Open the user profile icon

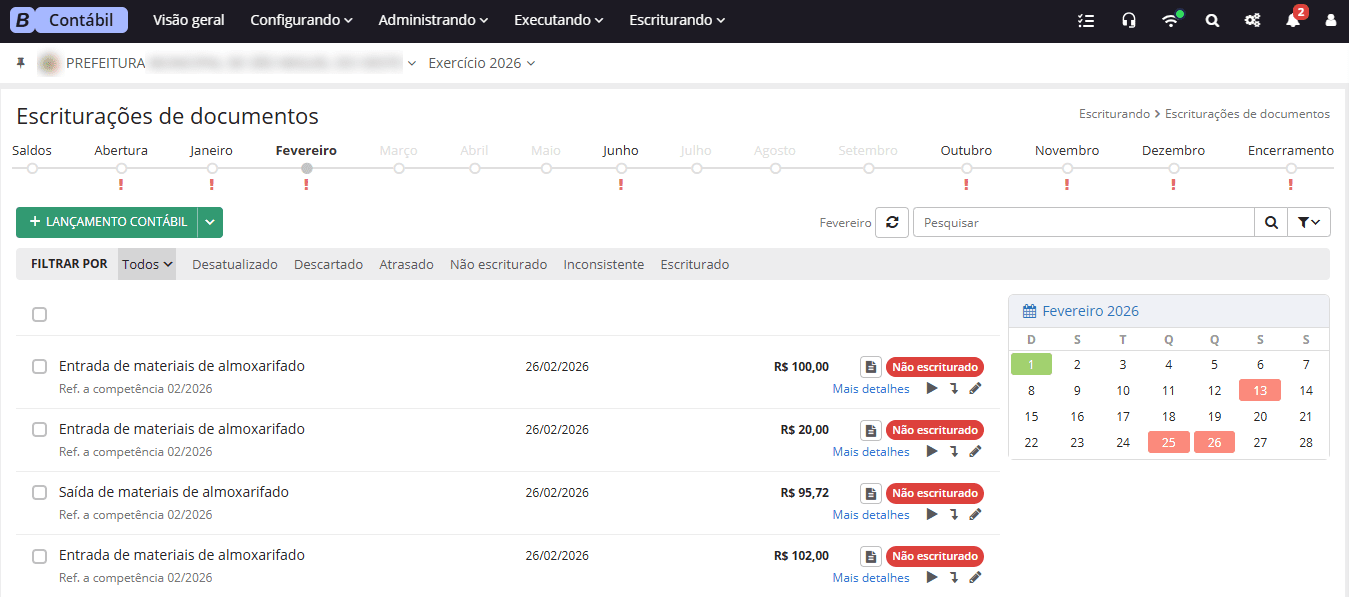tap(1330, 20)
